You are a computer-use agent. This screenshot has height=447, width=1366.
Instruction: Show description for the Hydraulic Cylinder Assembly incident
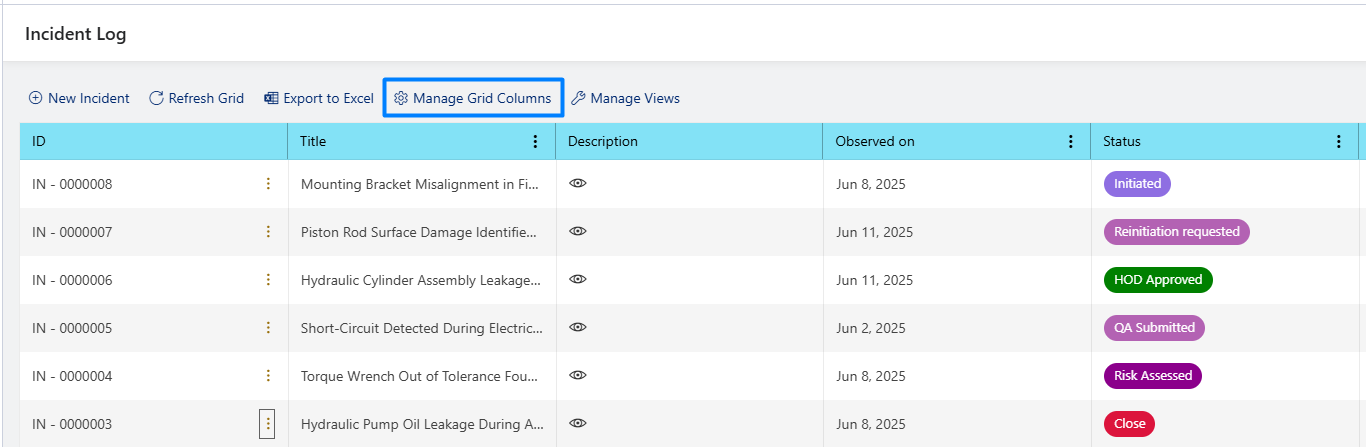point(577,279)
